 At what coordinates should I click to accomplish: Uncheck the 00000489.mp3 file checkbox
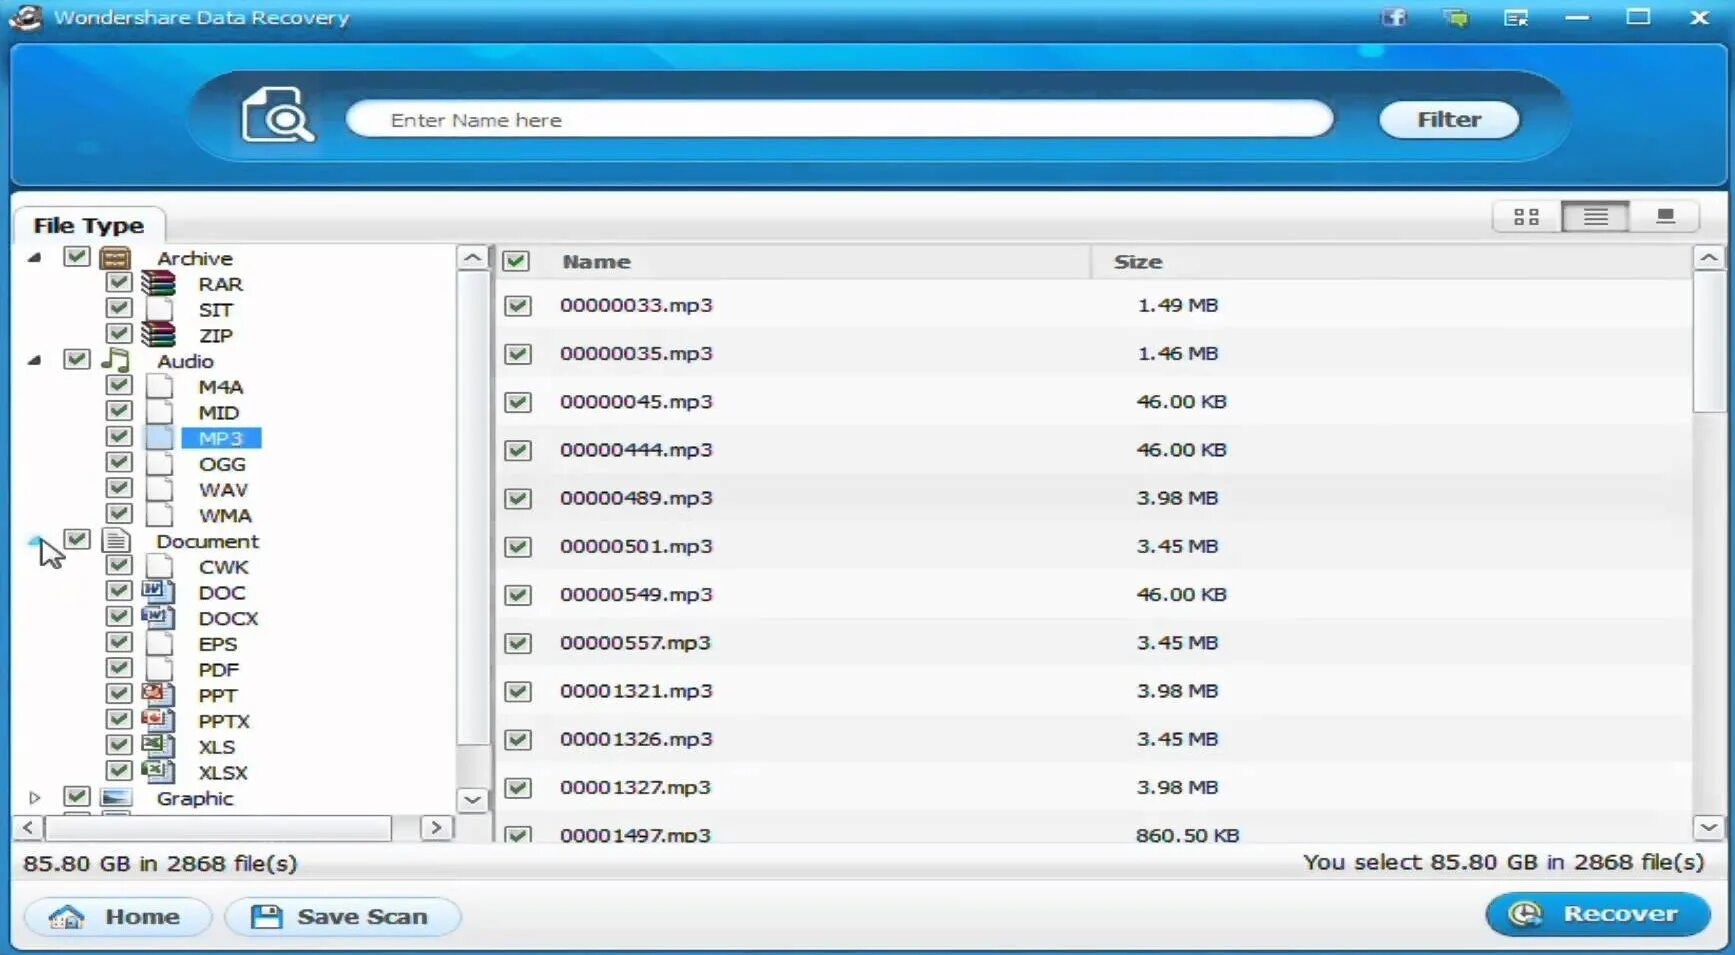[x=518, y=498]
